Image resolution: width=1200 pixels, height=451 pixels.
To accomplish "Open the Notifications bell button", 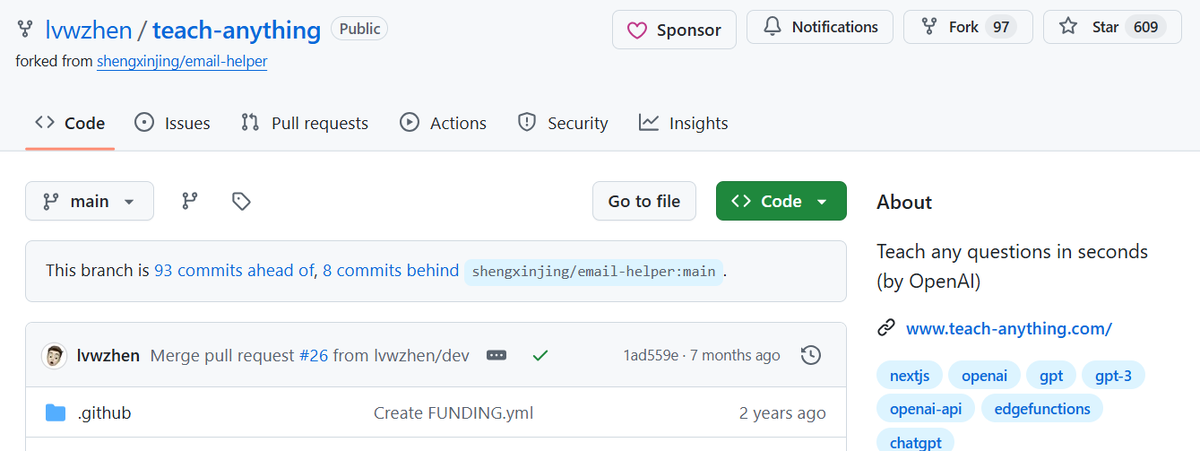I will point(820,28).
